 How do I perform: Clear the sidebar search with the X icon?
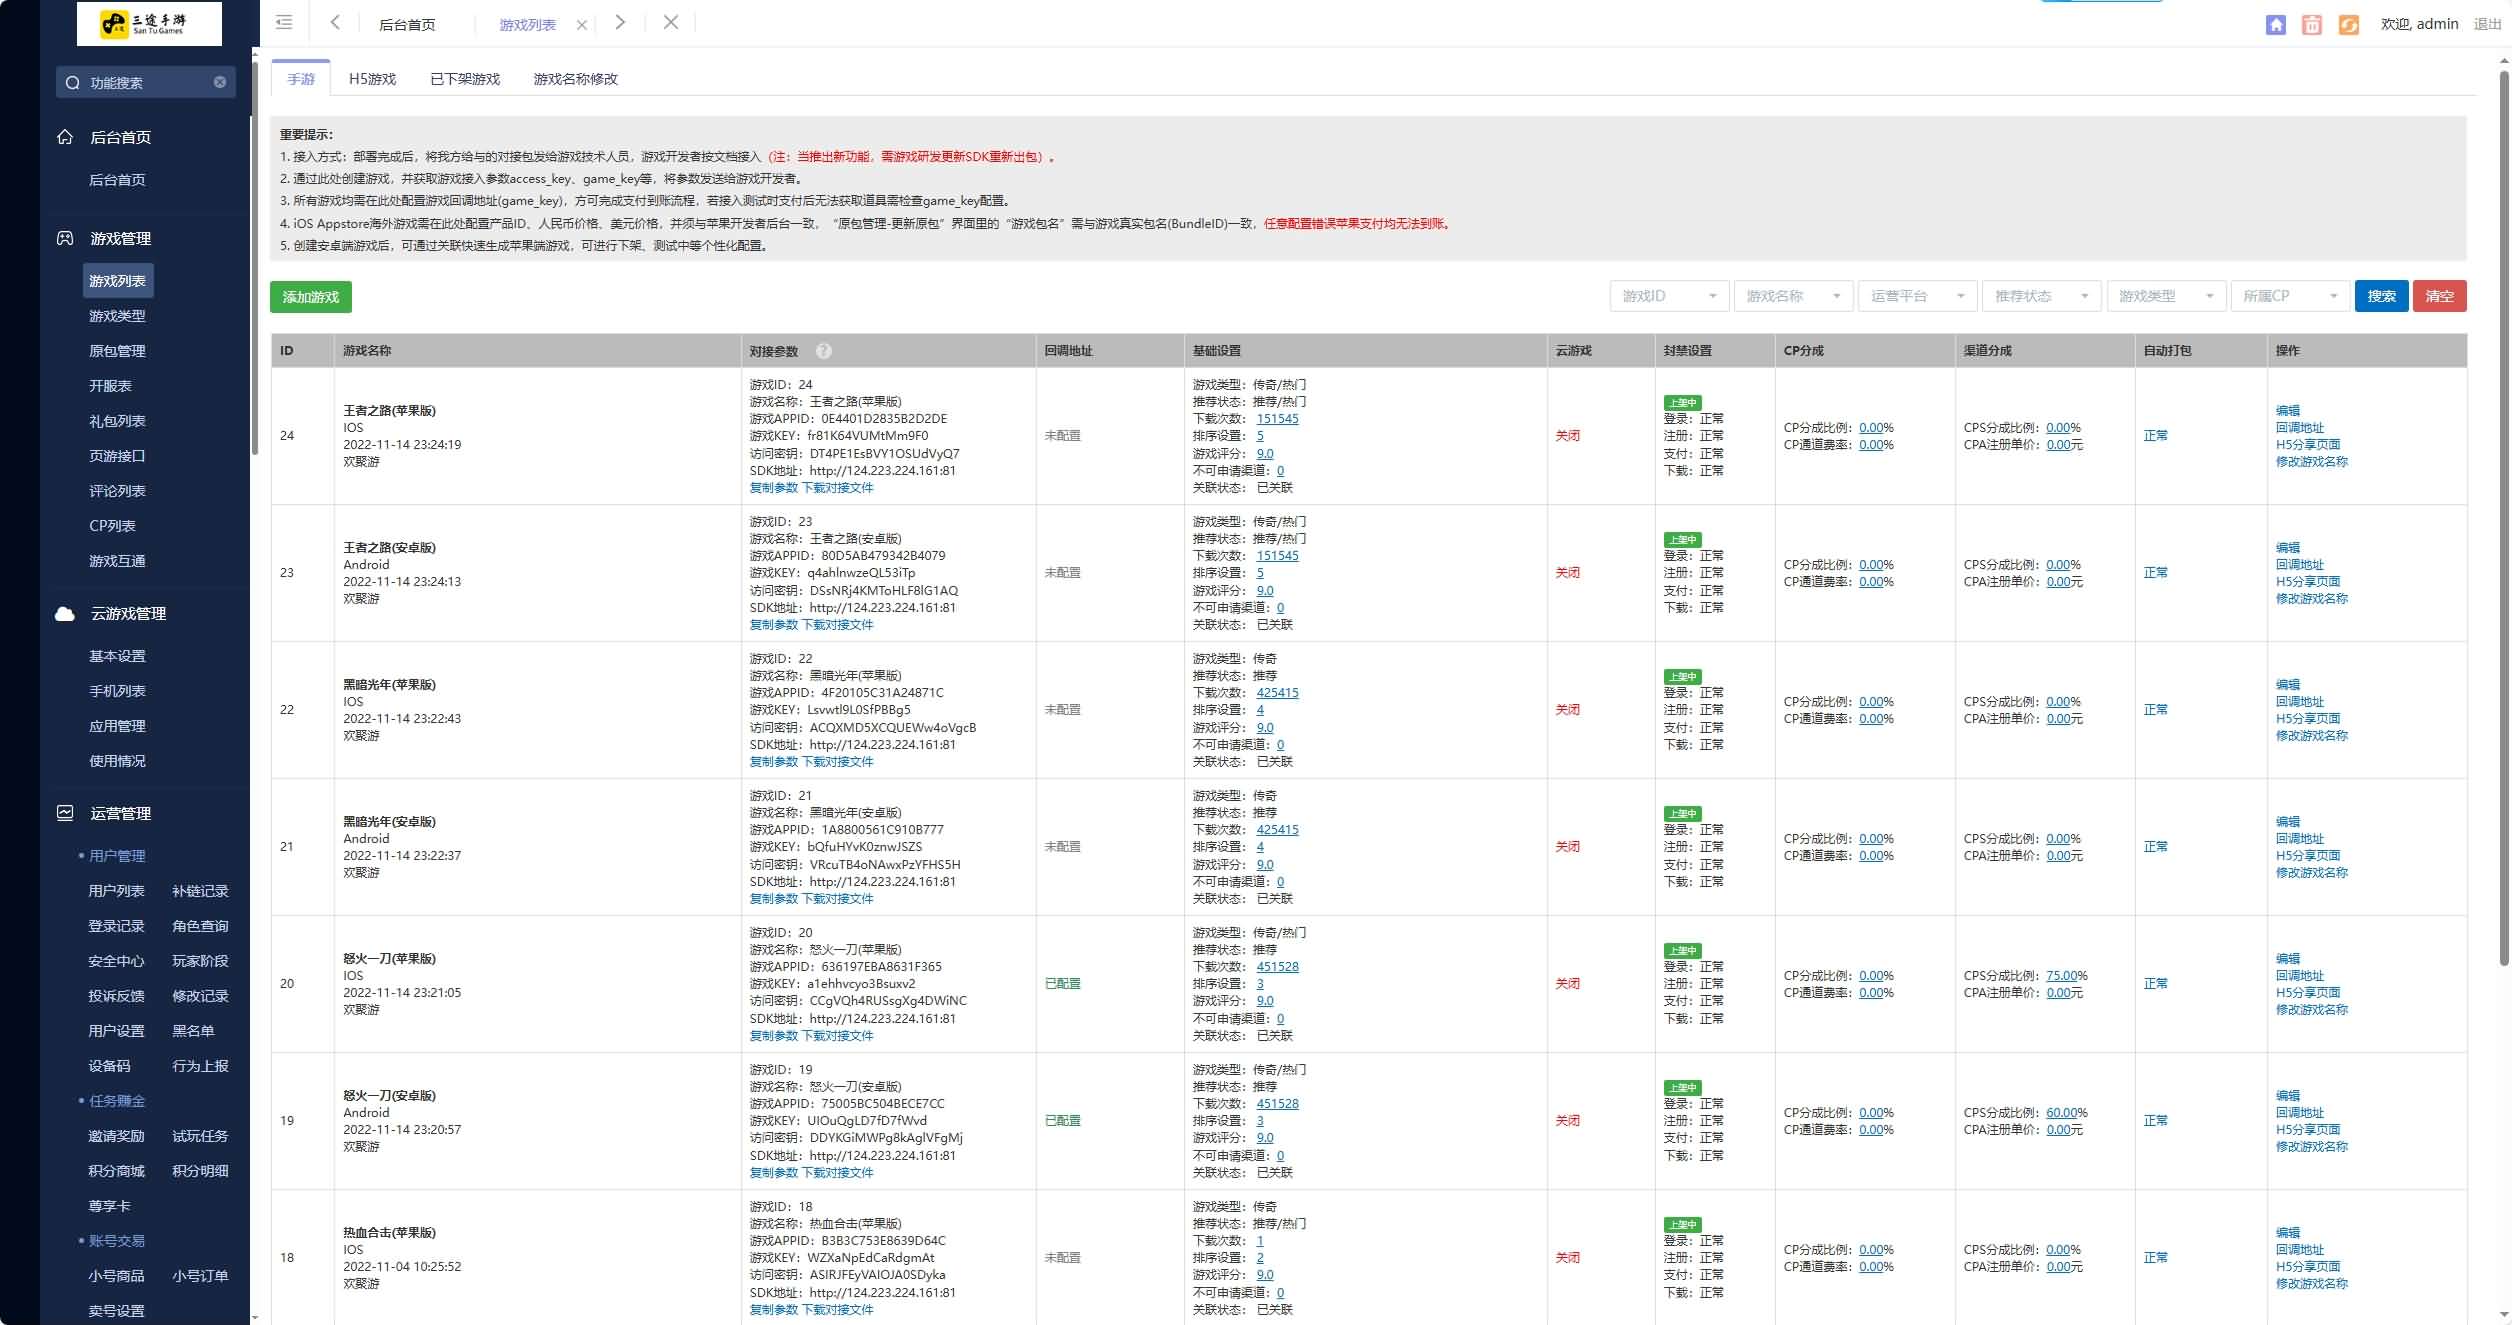(x=220, y=82)
